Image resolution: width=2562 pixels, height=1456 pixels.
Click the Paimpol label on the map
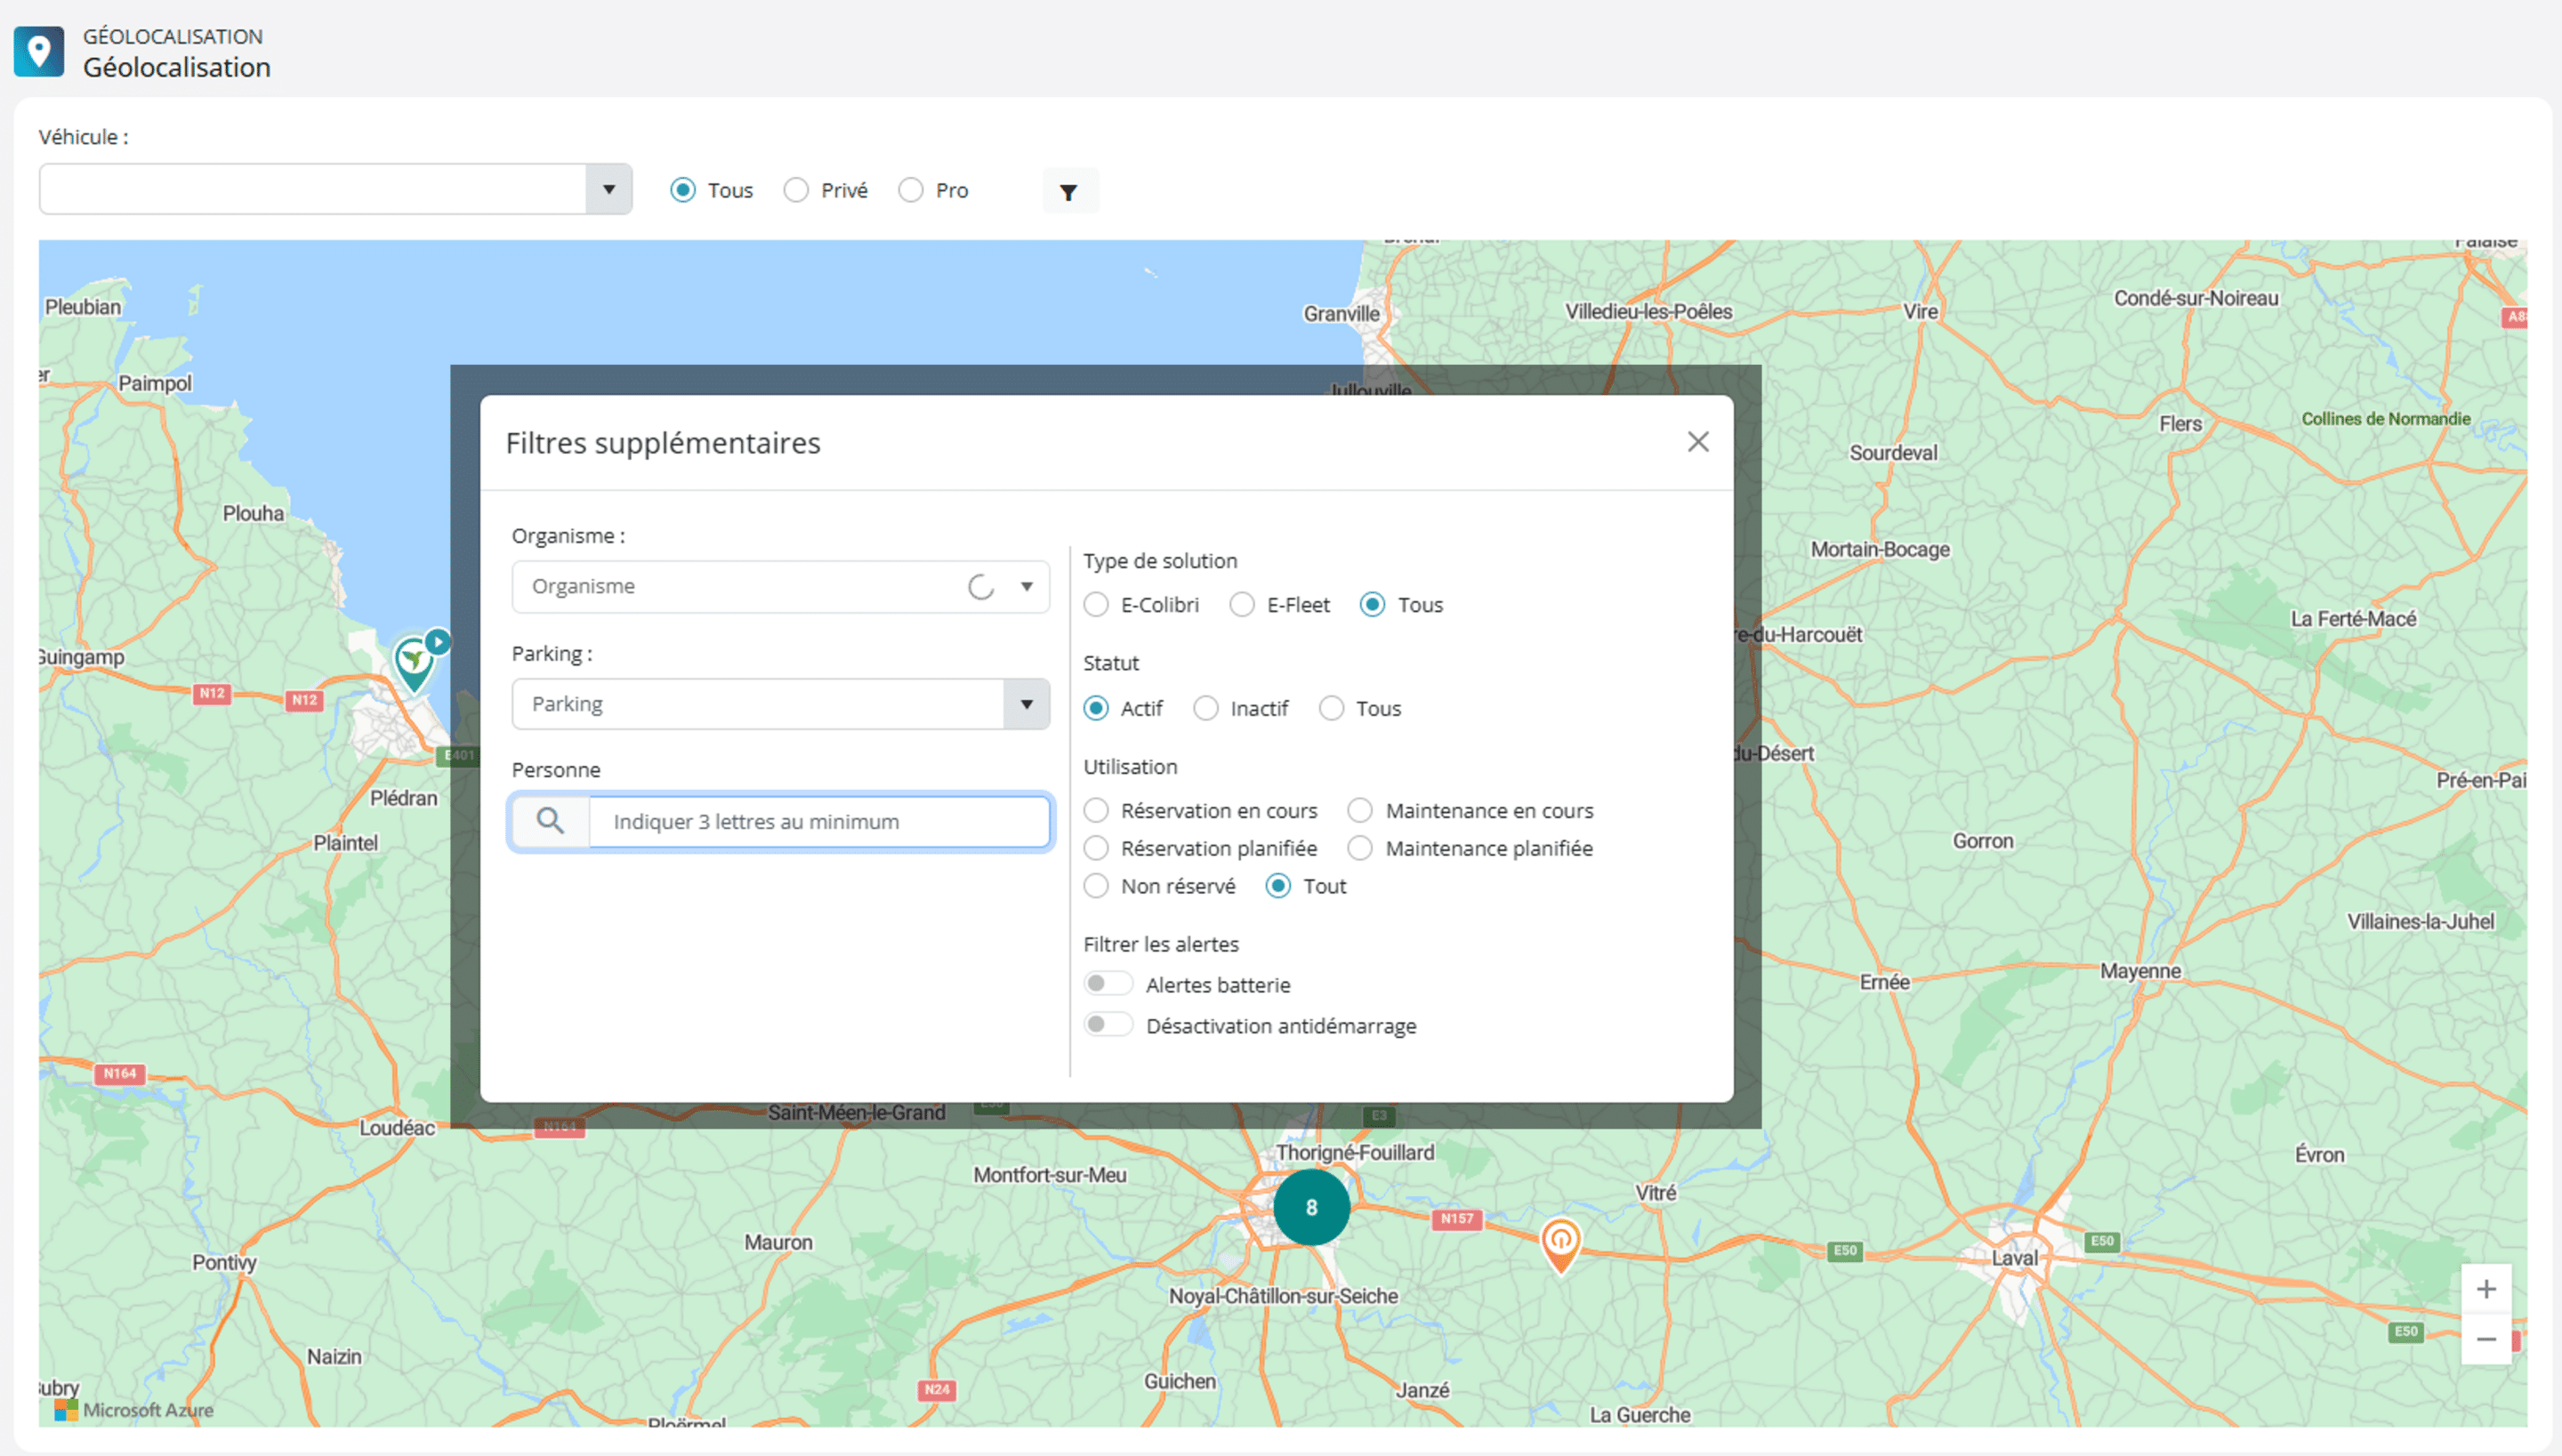click(x=155, y=384)
